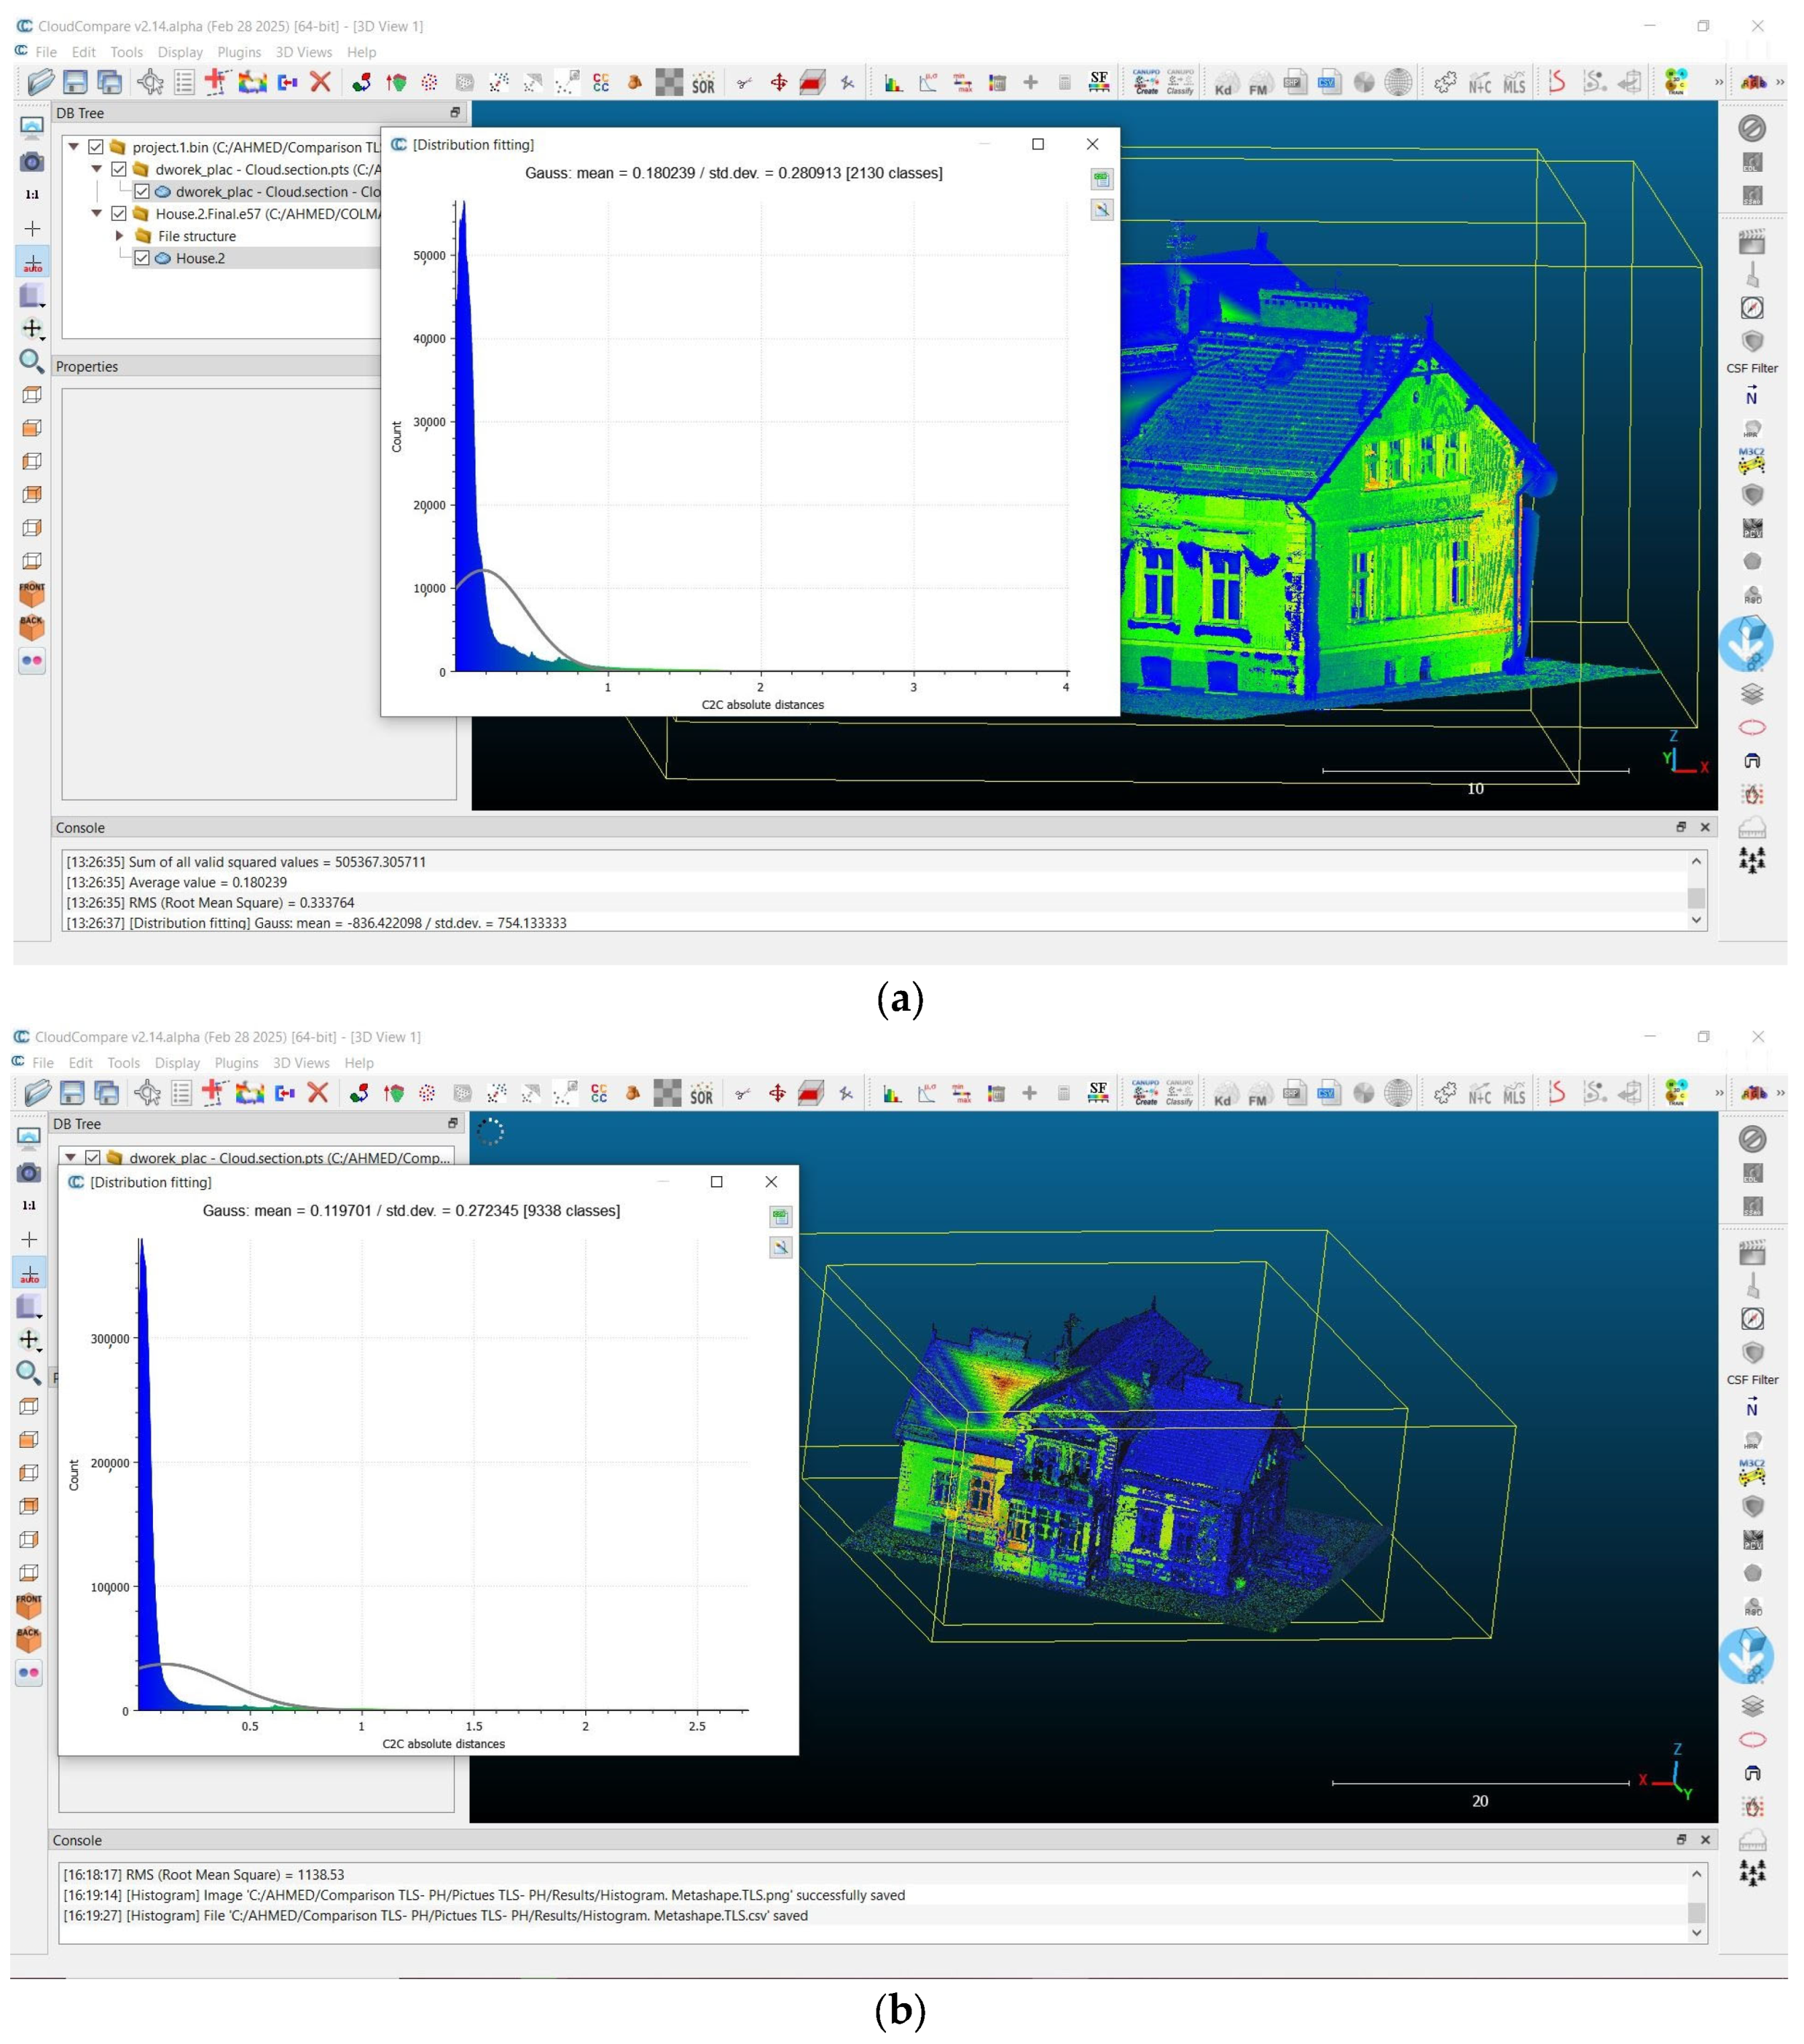Collapse the House.2.Final.e57 tree node

(x=96, y=213)
